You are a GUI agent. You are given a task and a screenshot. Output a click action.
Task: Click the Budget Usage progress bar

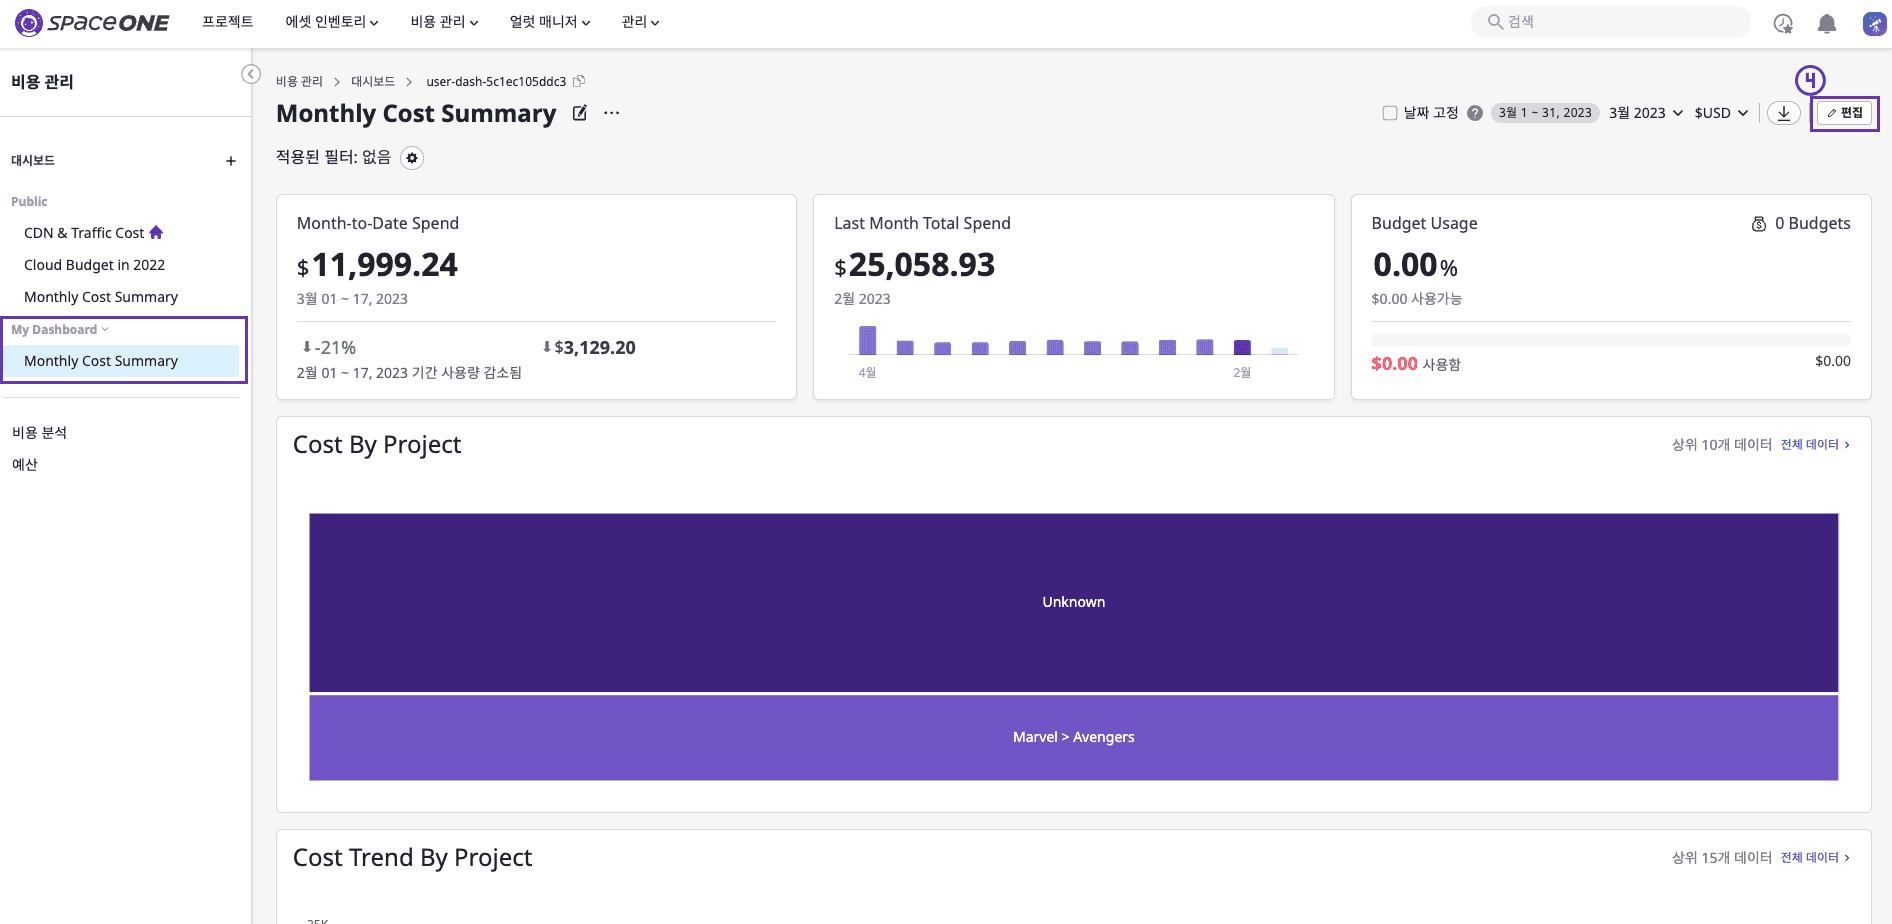[x=1611, y=340]
